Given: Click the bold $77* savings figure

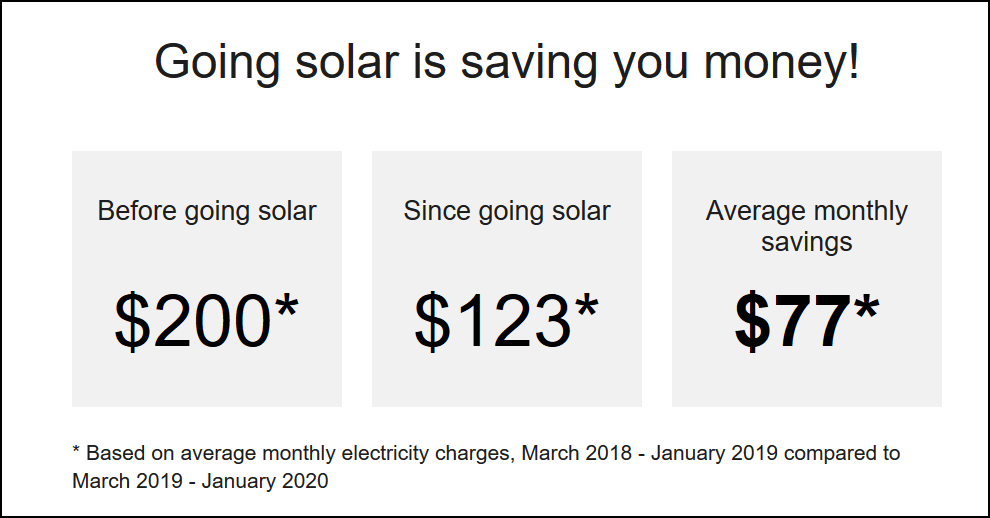Looking at the screenshot, I should pyautogui.click(x=807, y=320).
